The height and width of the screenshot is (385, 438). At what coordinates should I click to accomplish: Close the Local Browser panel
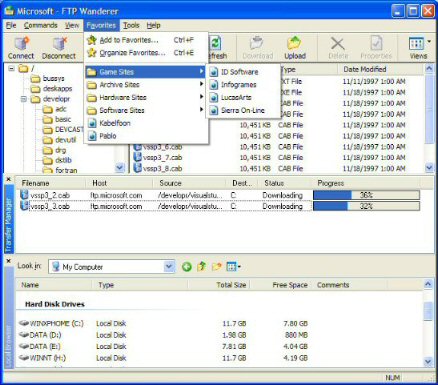click(x=9, y=261)
